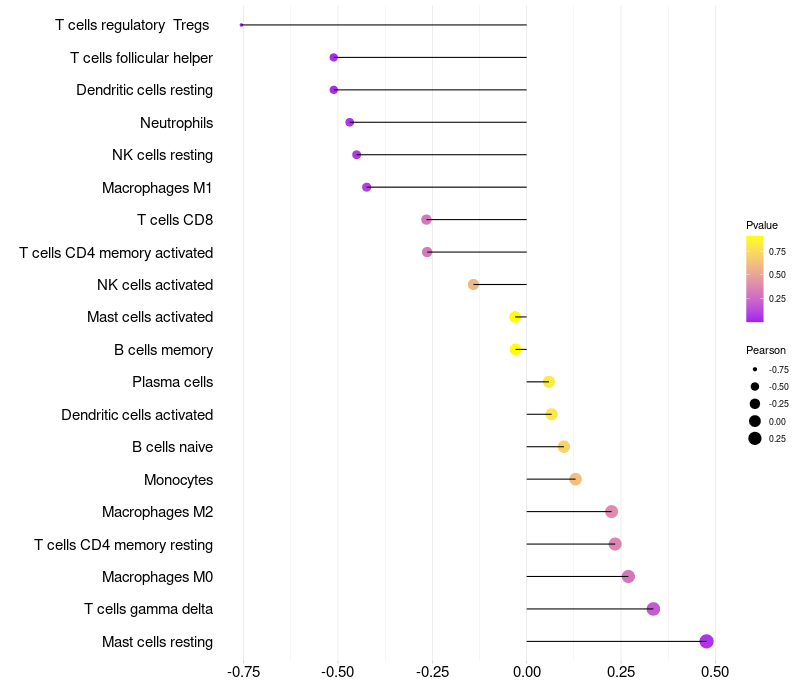
Task: Click the T cells gamma delta dot
Action: point(653,609)
